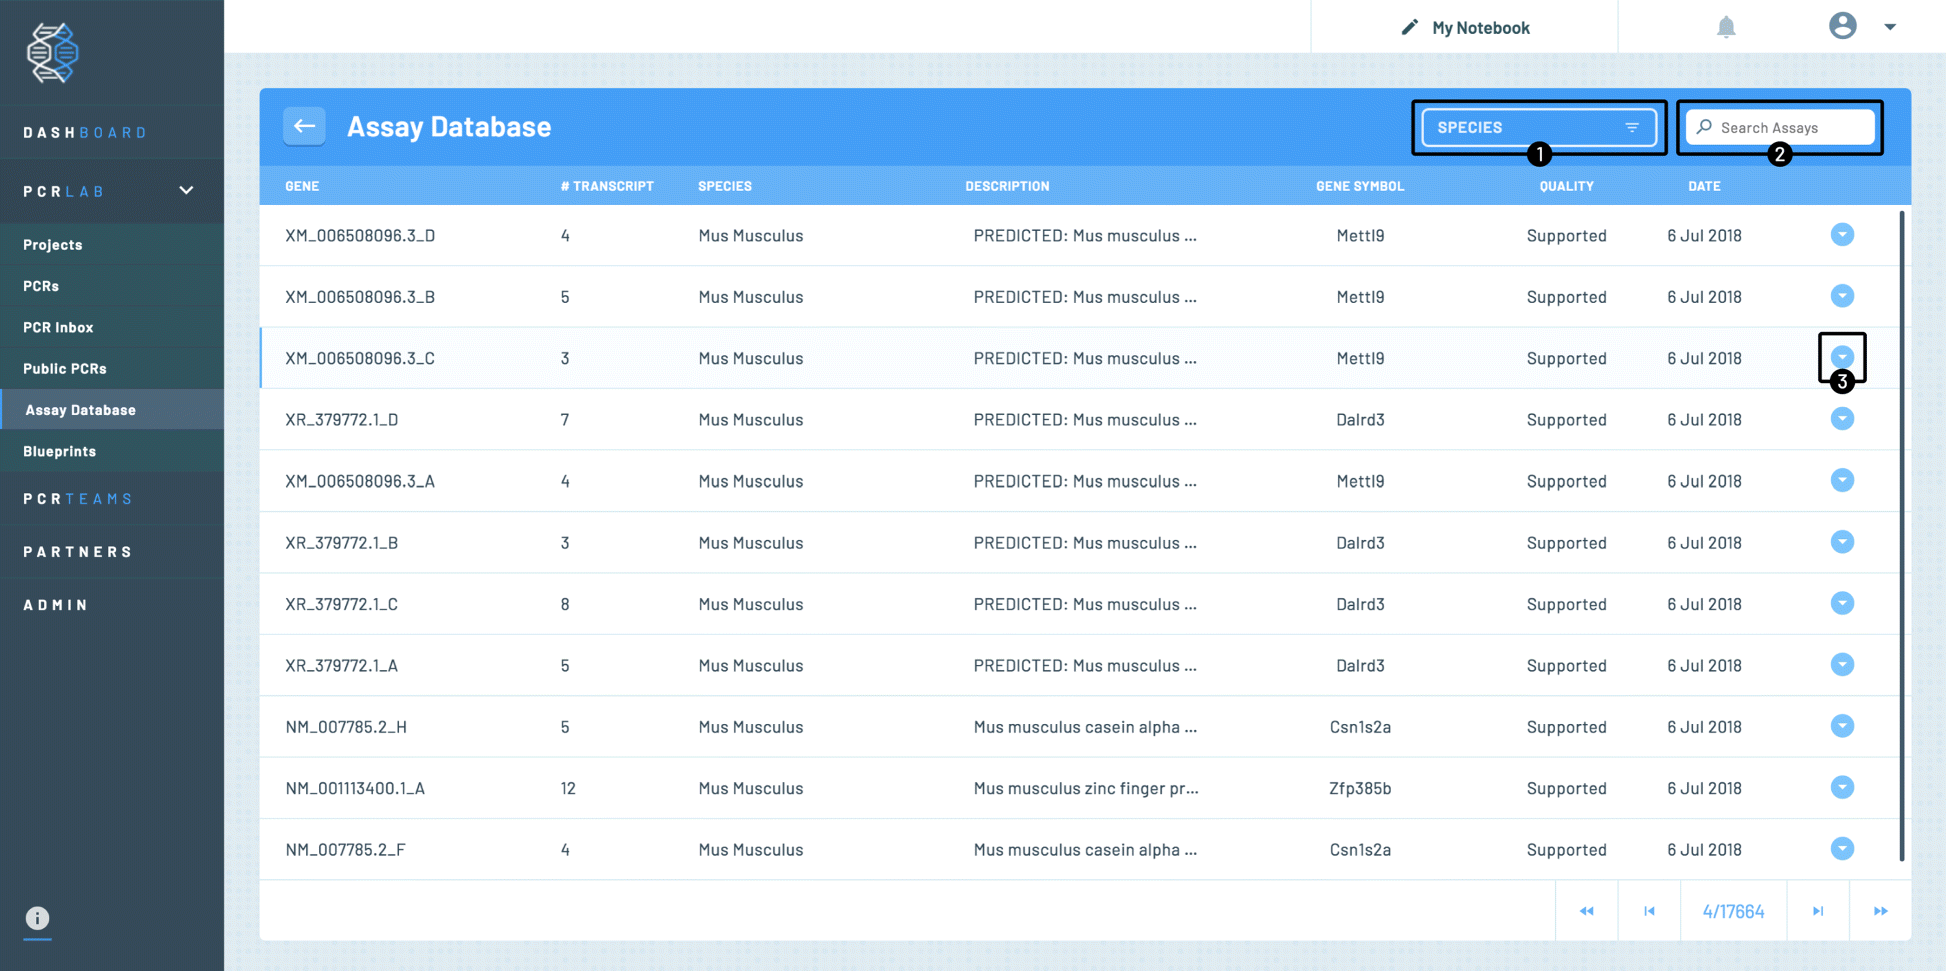Screen dimensions: 1946x971
Task: Sort by DESCRIPTION column header
Action: point(1007,186)
